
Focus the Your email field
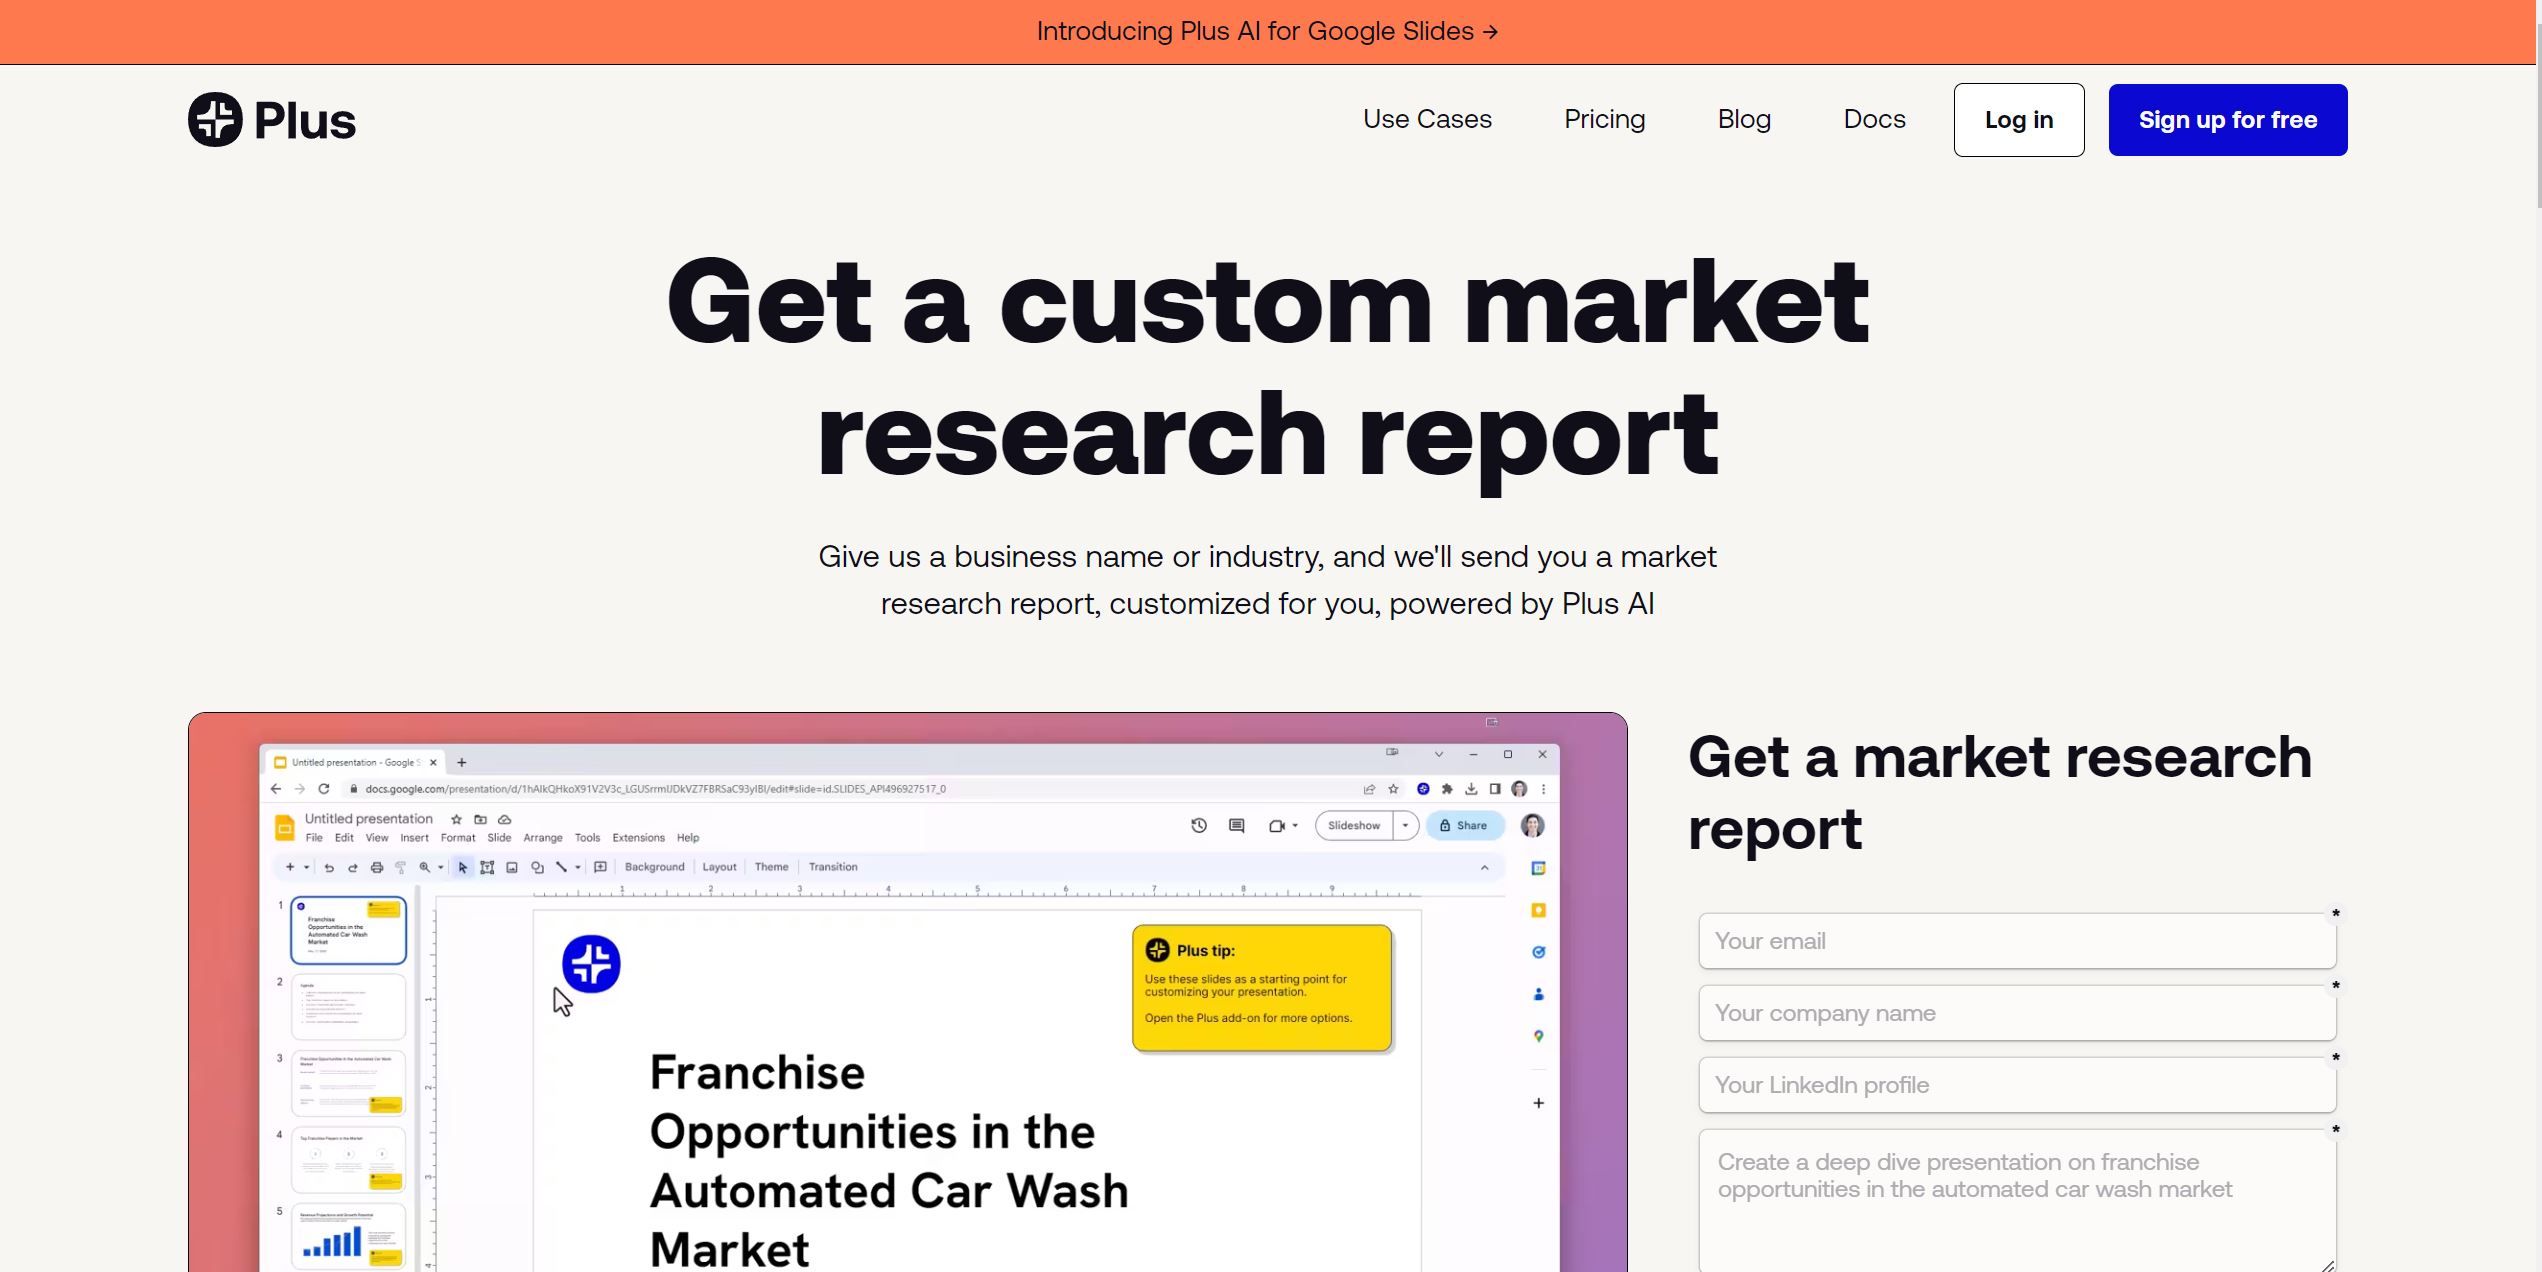pyautogui.click(x=2017, y=941)
